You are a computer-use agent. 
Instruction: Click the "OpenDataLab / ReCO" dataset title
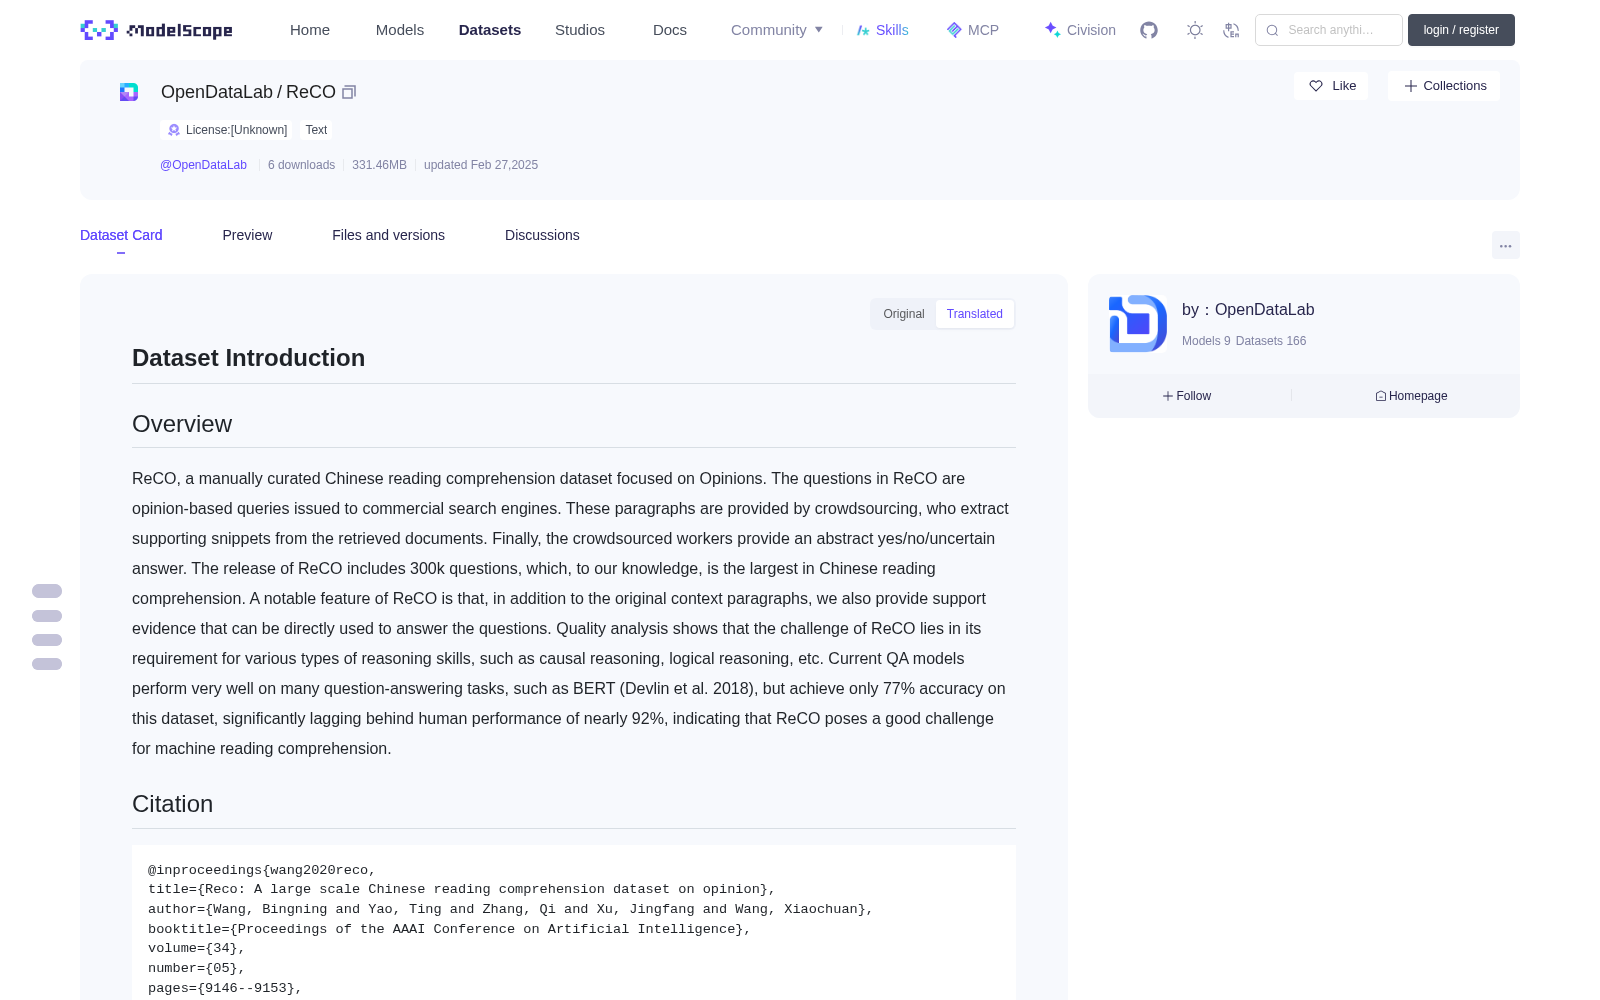(x=248, y=92)
